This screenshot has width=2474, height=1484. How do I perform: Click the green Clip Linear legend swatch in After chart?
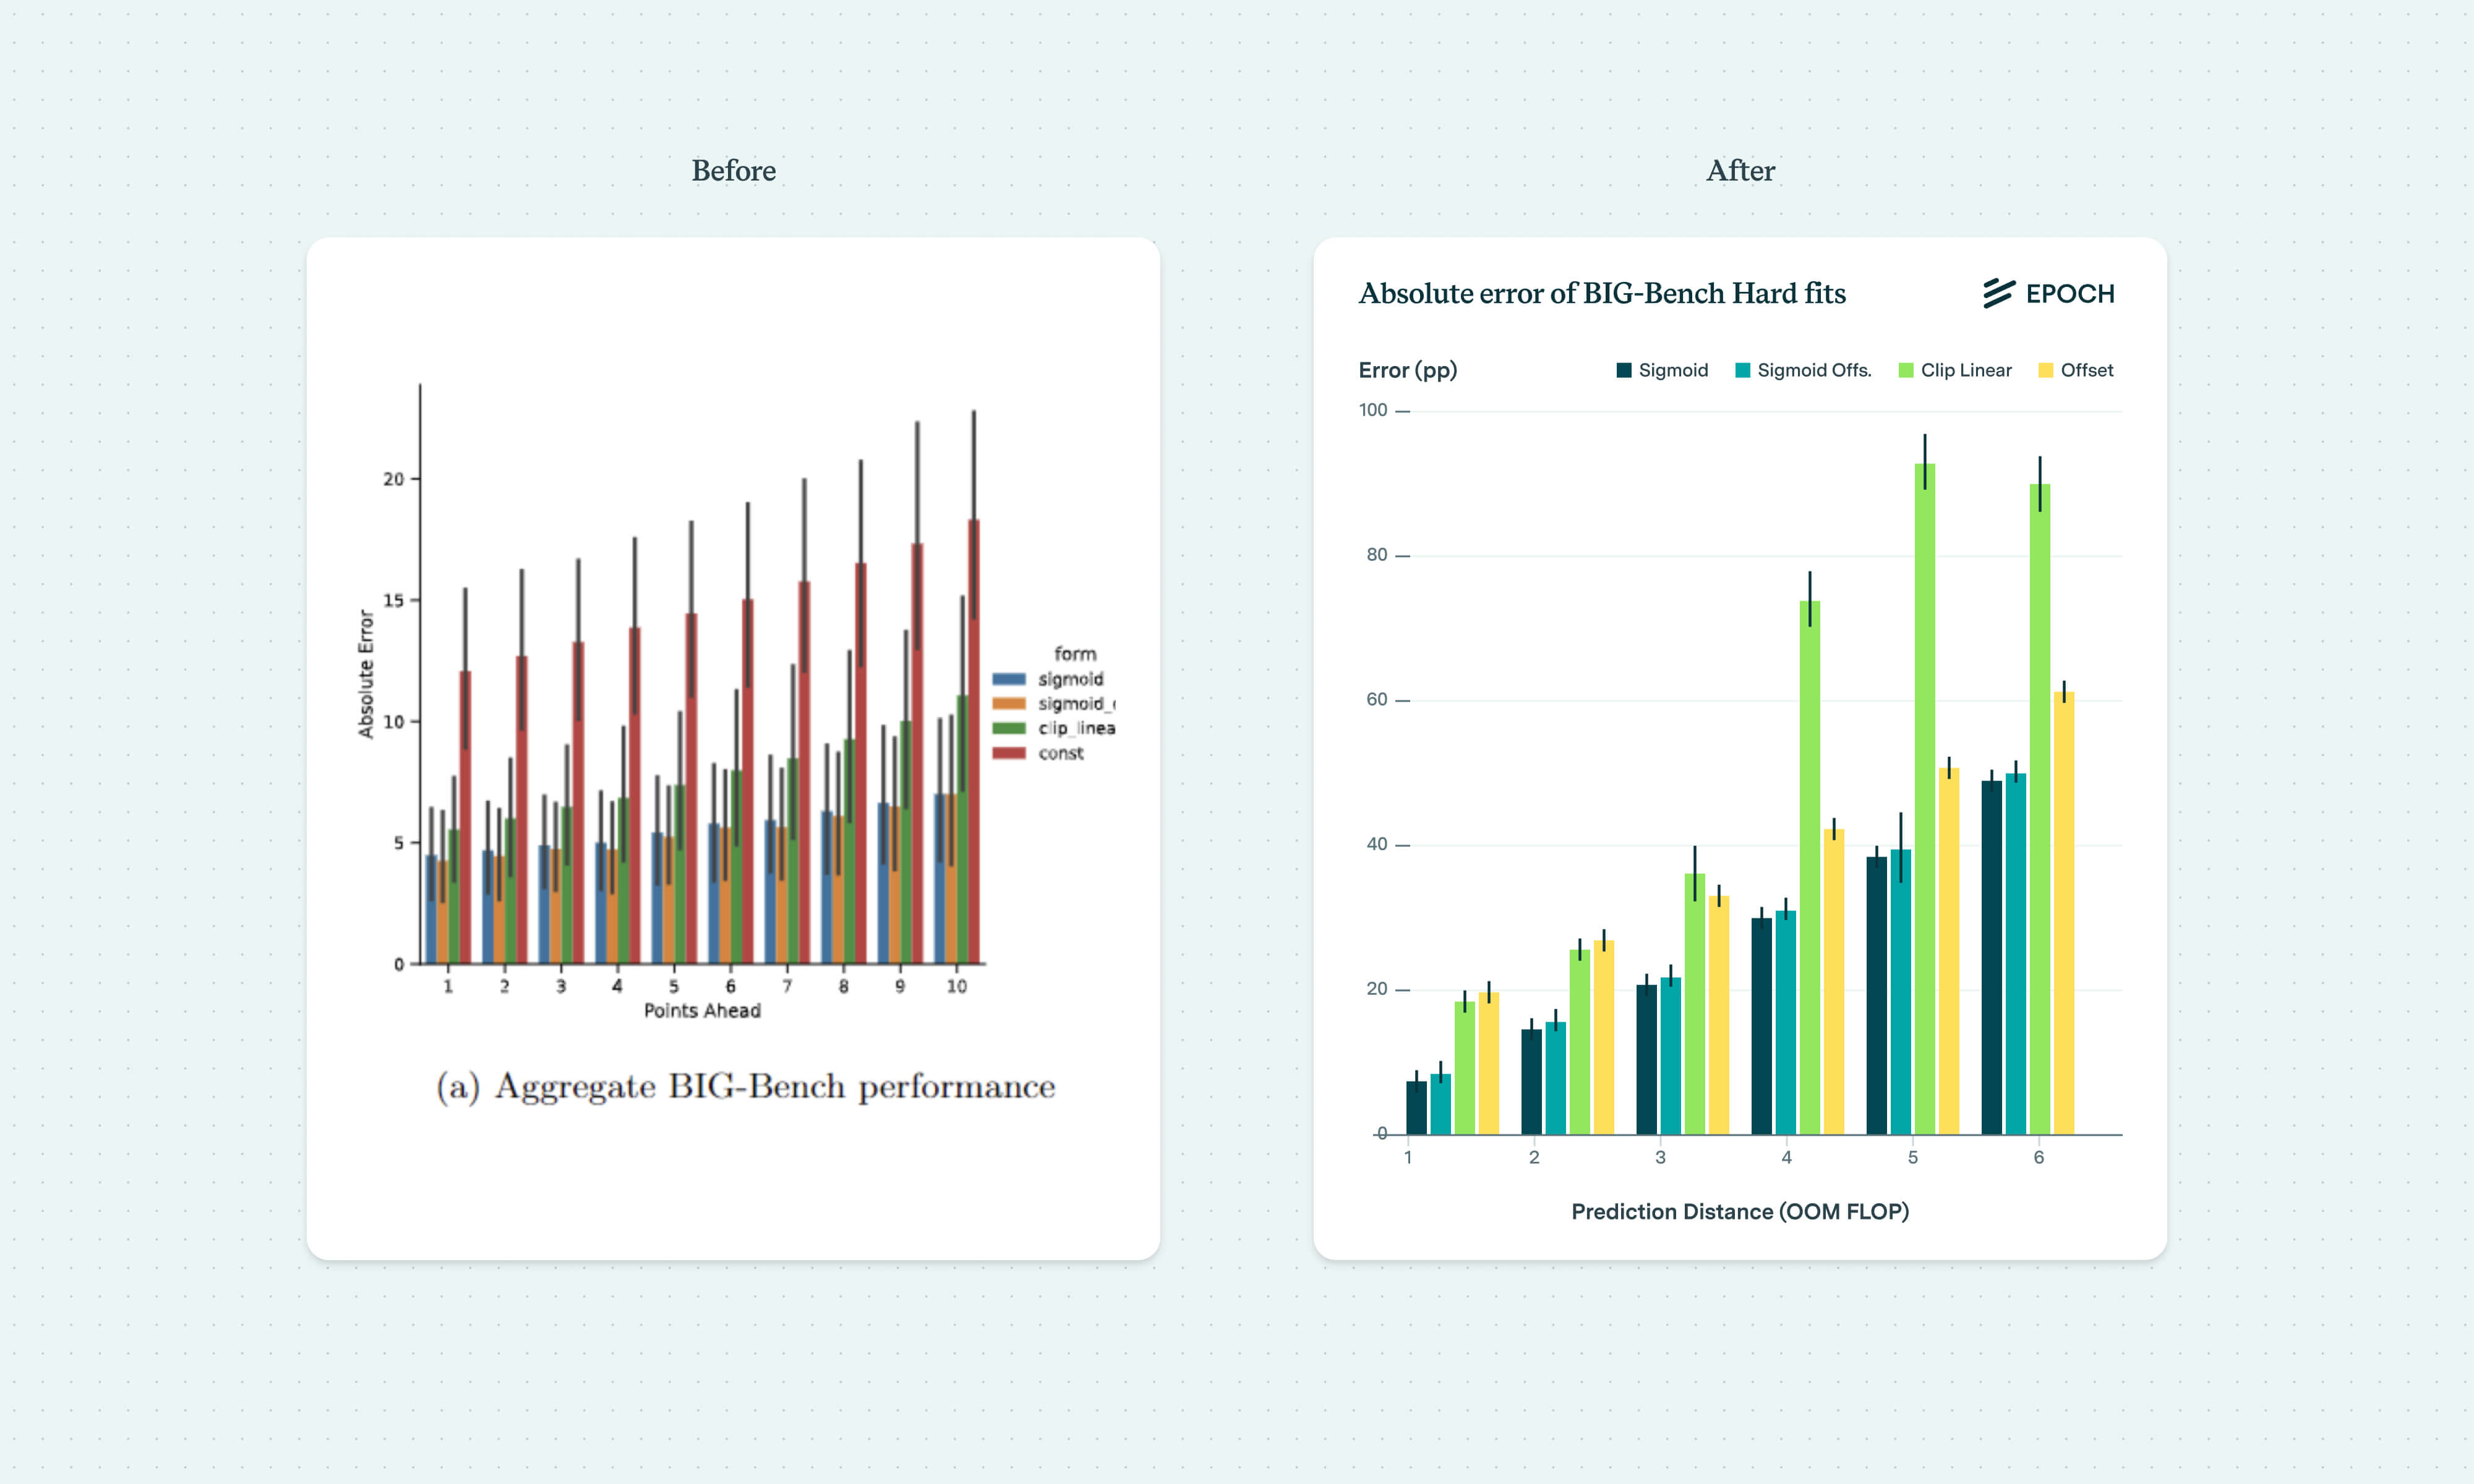point(1906,370)
